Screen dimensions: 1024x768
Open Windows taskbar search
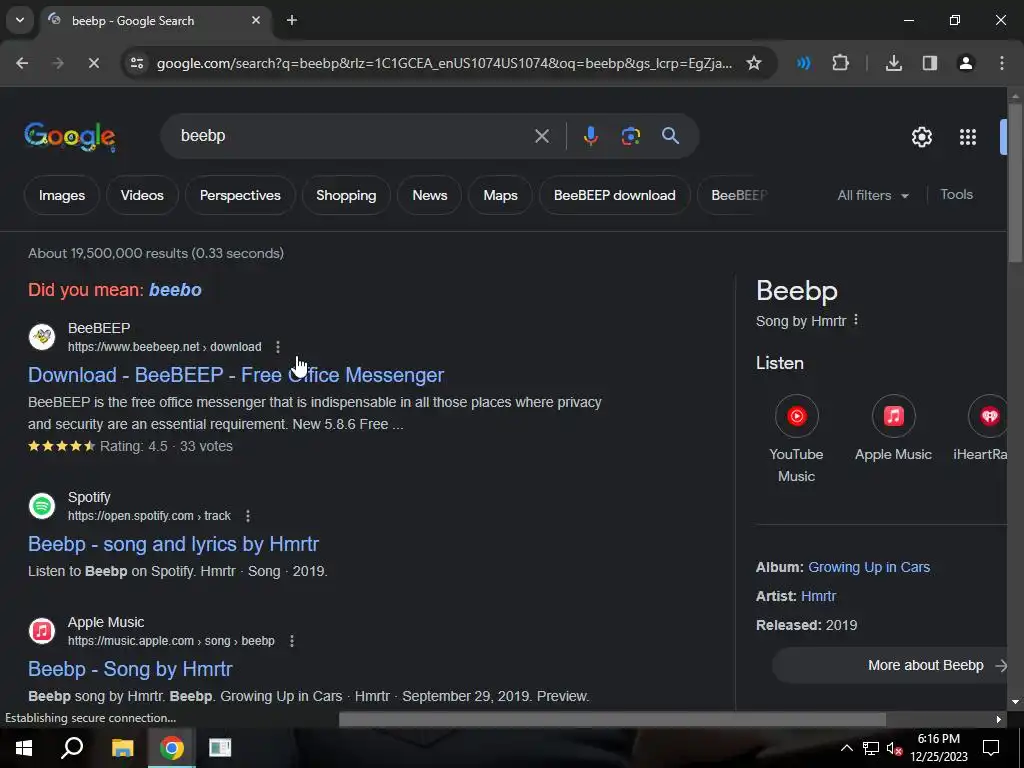coord(72,748)
